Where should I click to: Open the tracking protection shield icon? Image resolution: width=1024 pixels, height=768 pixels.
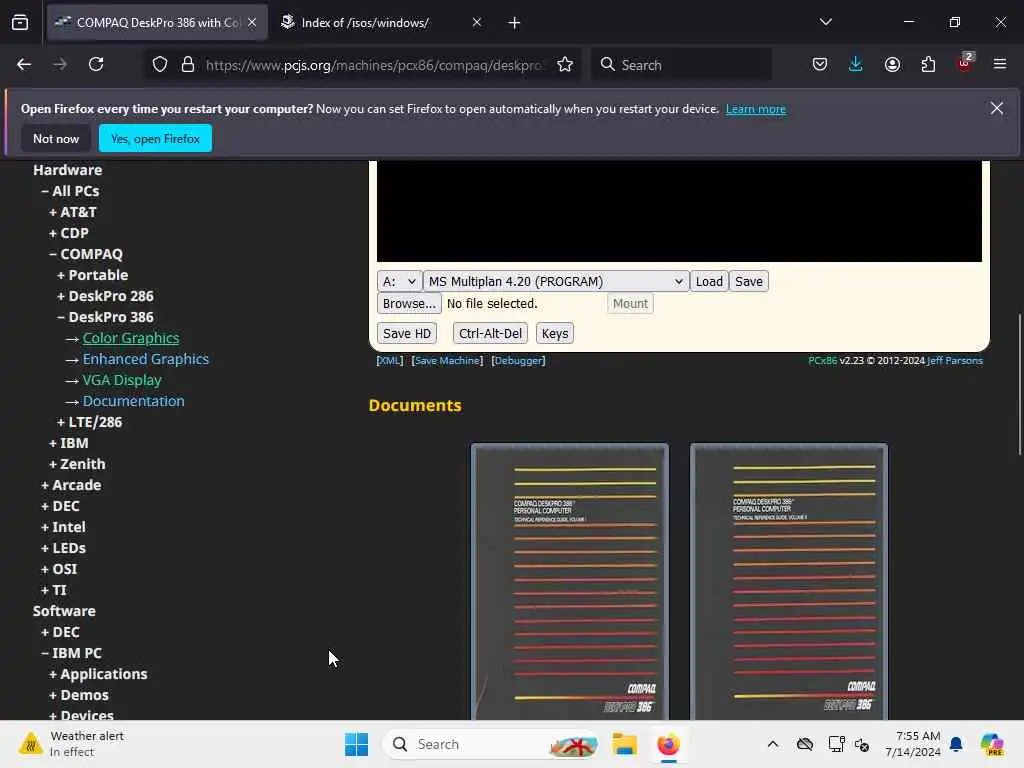(160, 65)
